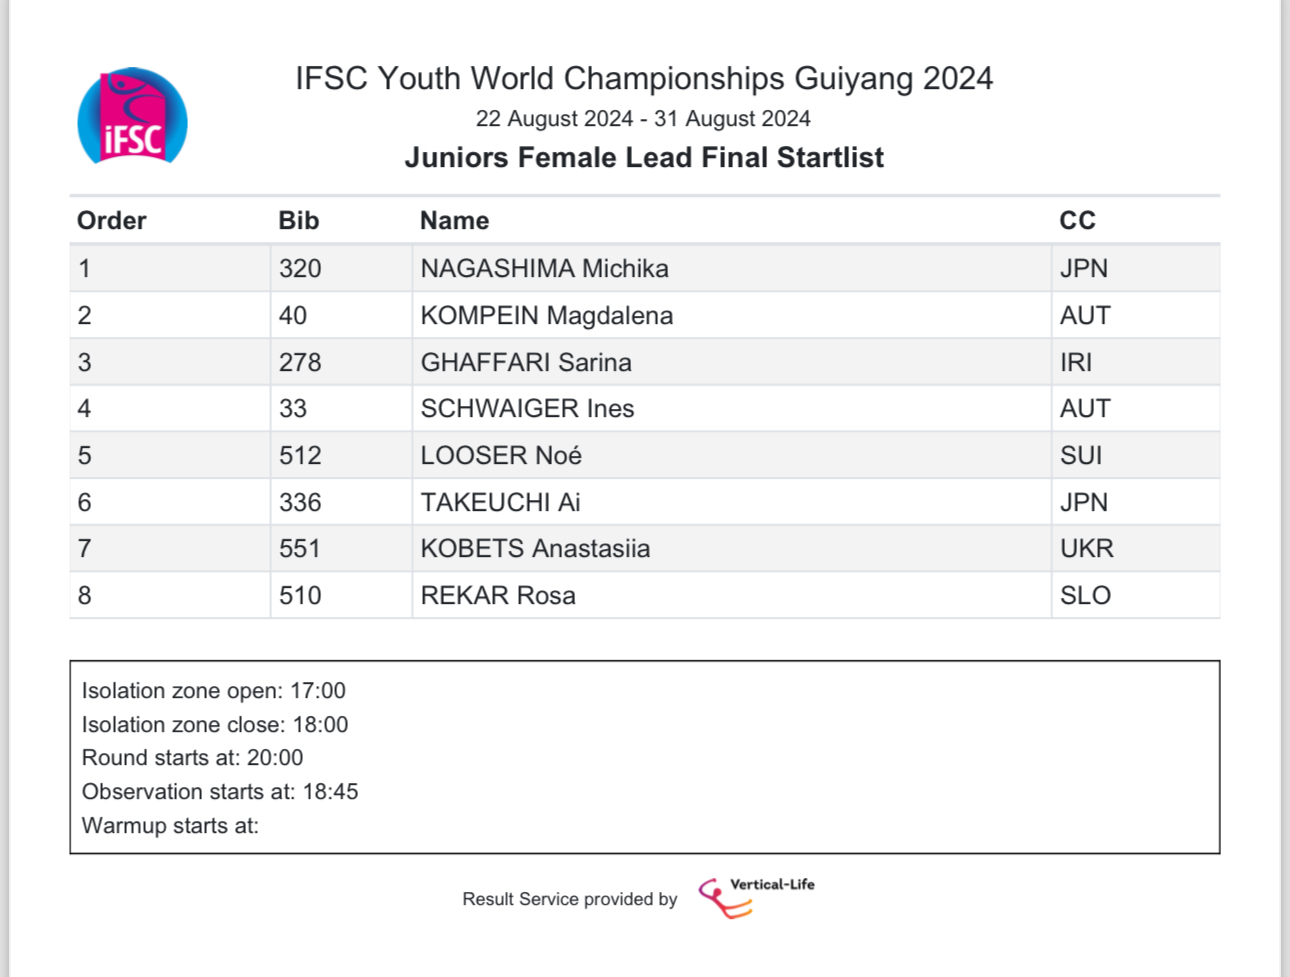Click TAKEUCHI Ai's name

click(500, 502)
